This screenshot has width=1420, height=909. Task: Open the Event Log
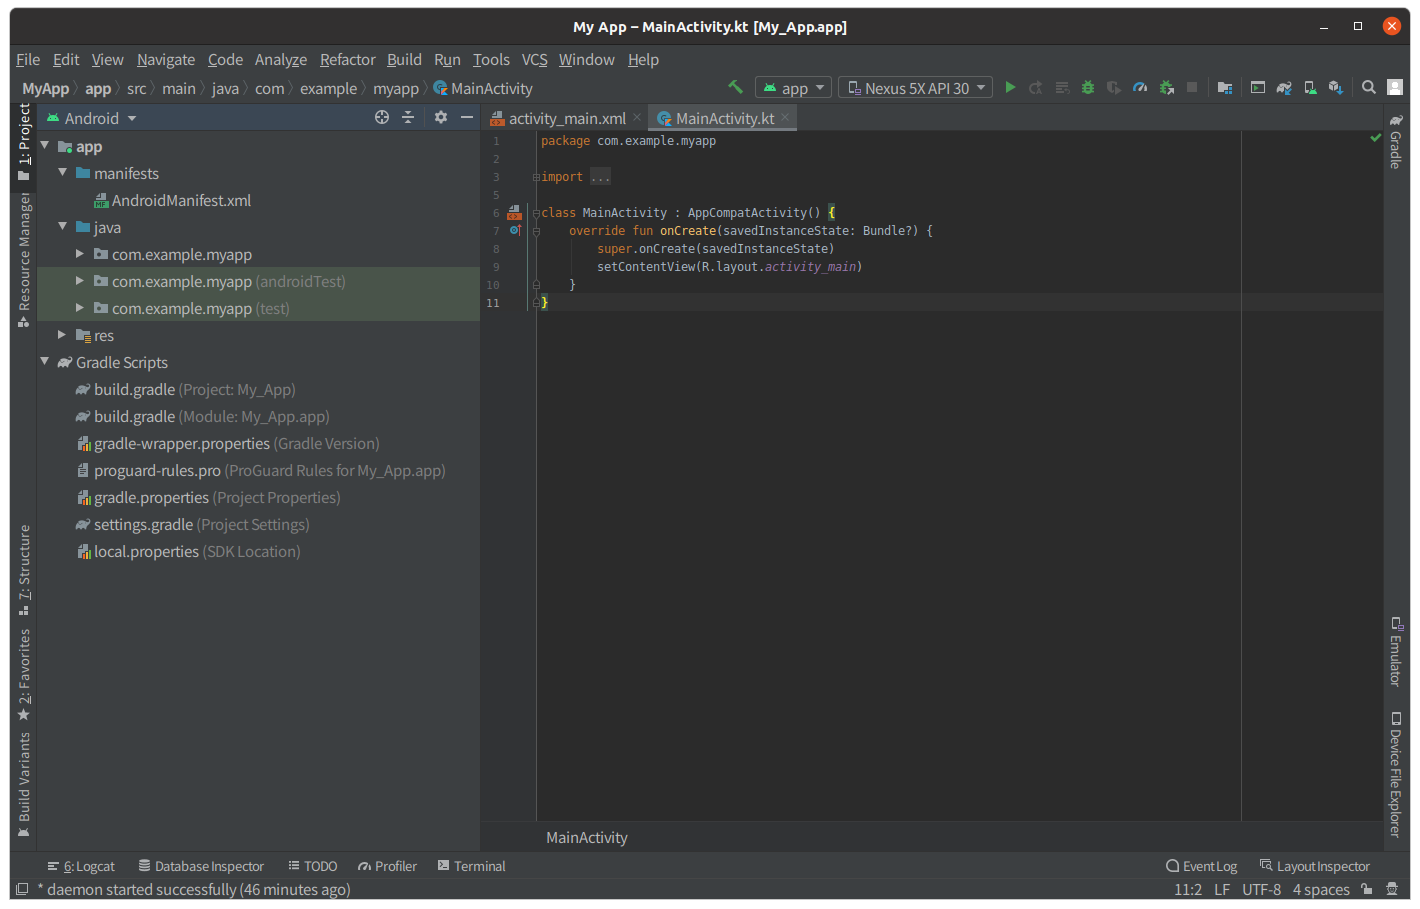click(1201, 866)
